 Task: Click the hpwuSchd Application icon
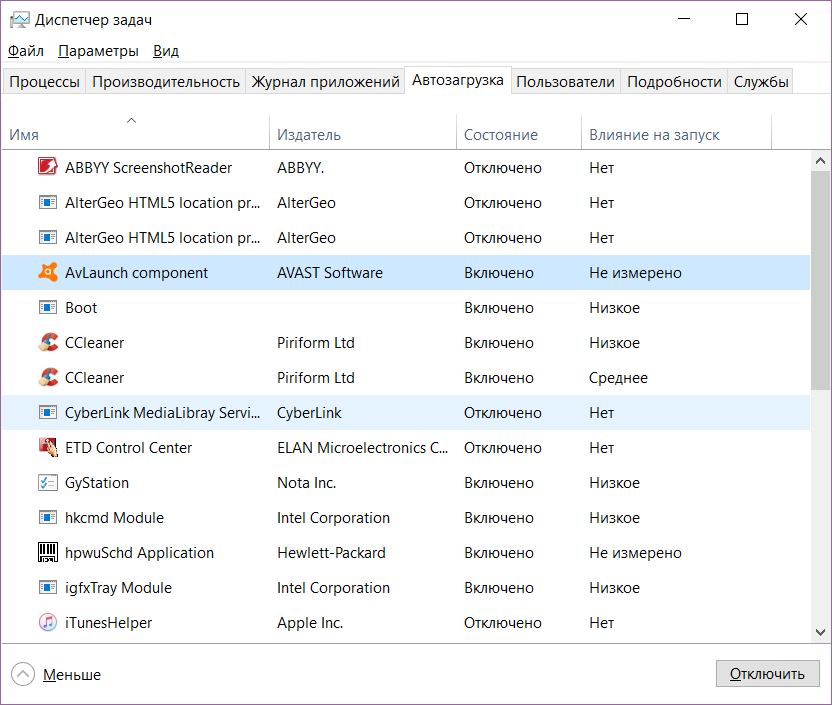[48, 552]
